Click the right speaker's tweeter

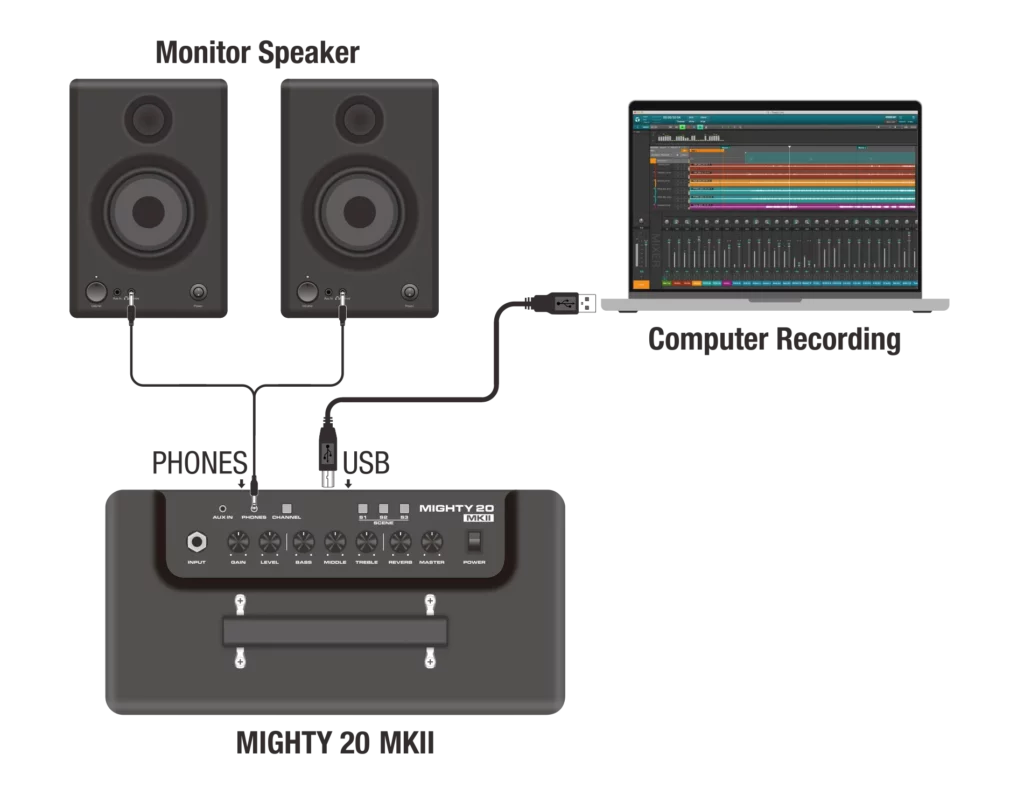360,119
